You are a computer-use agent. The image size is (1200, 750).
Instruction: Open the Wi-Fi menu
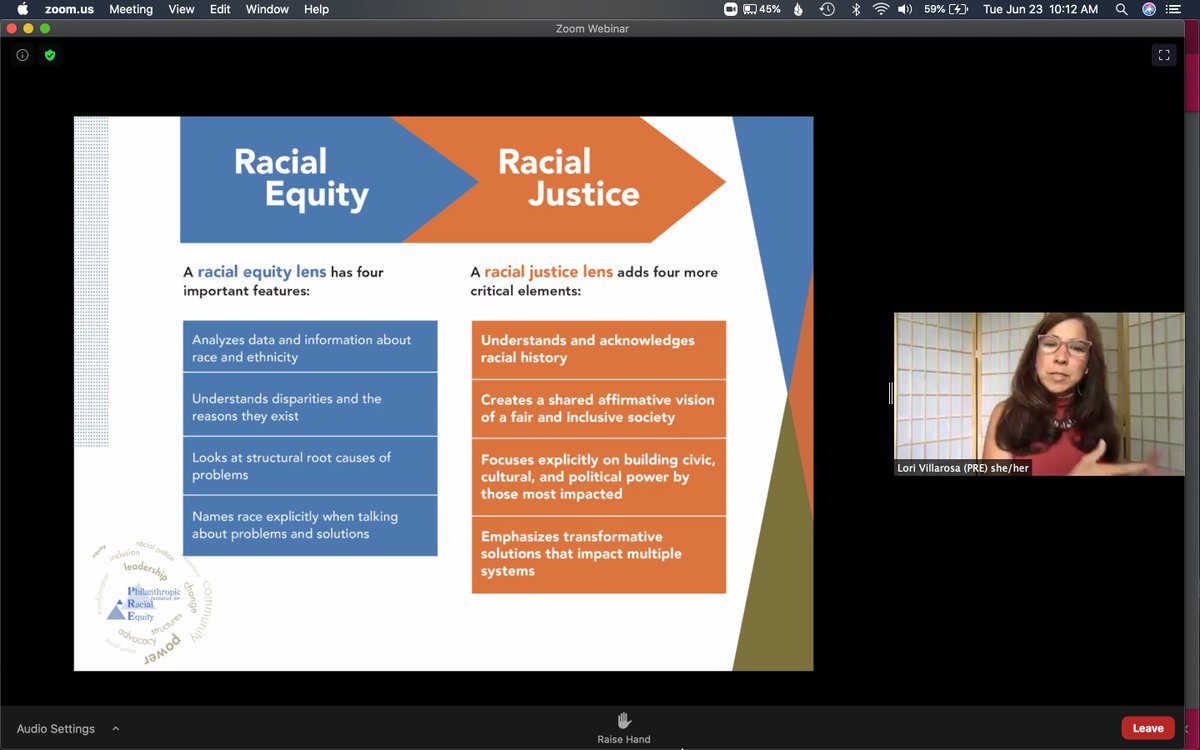tap(880, 9)
